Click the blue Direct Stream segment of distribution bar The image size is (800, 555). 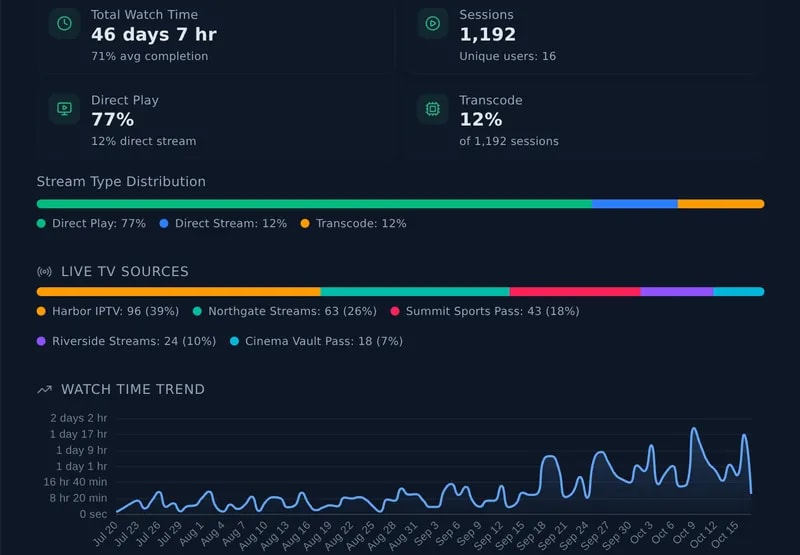pos(635,204)
